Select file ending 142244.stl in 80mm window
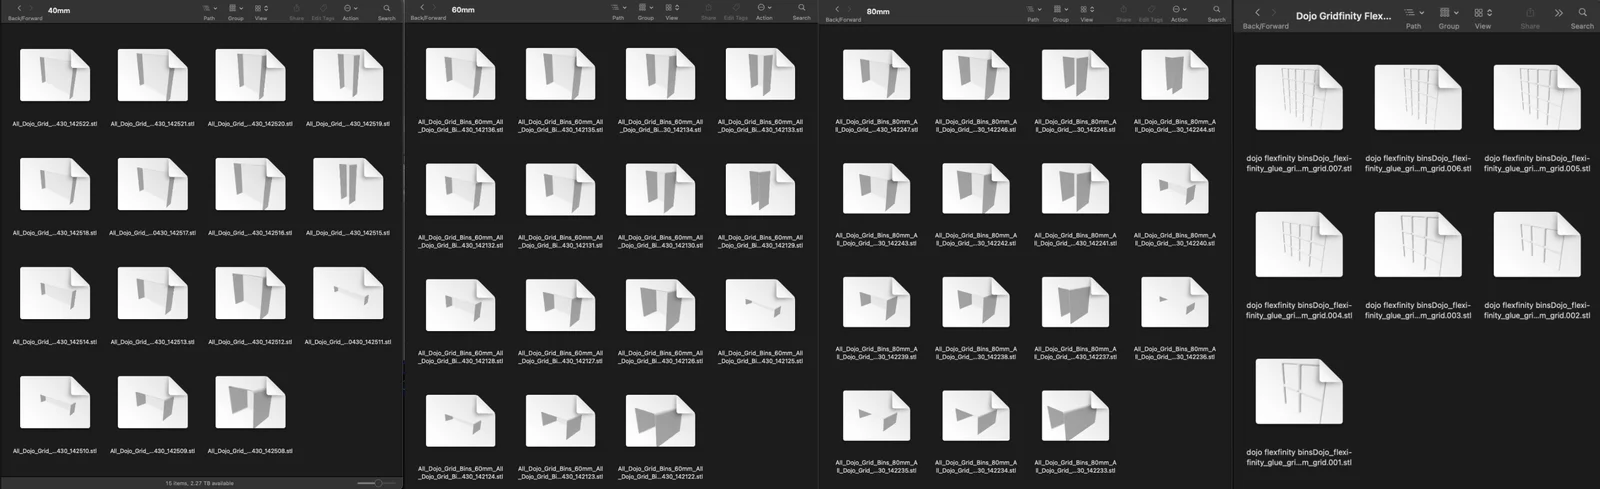Image resolution: width=1600 pixels, height=489 pixels. tap(1176, 76)
